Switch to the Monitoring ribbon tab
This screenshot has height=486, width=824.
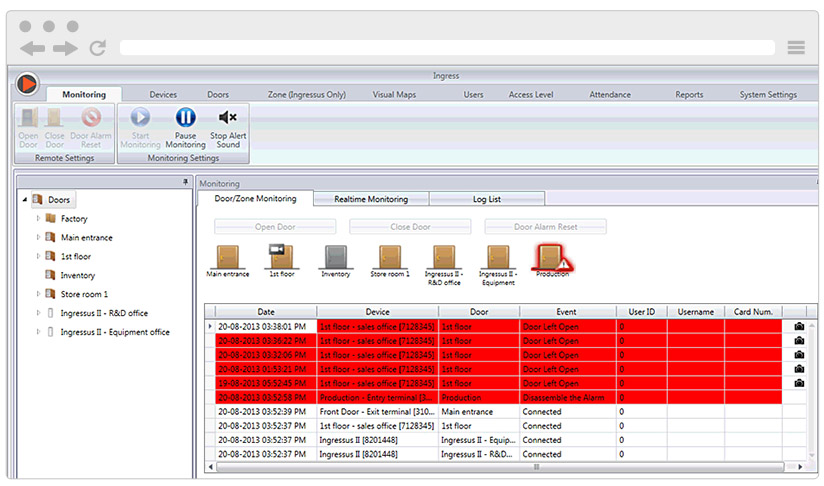84,95
